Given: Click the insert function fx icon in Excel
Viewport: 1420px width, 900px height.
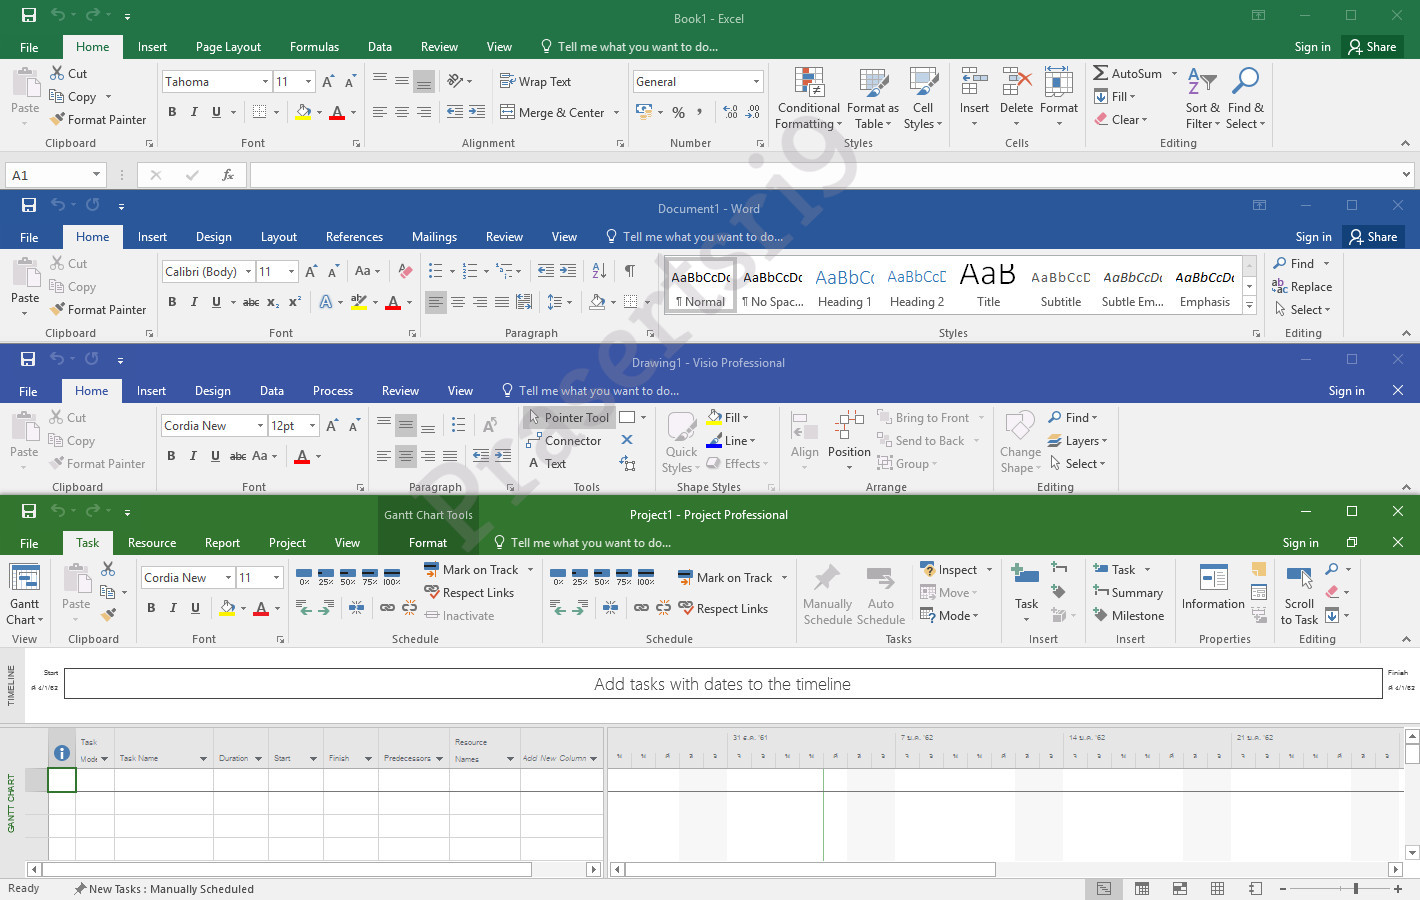Looking at the screenshot, I should tap(228, 175).
